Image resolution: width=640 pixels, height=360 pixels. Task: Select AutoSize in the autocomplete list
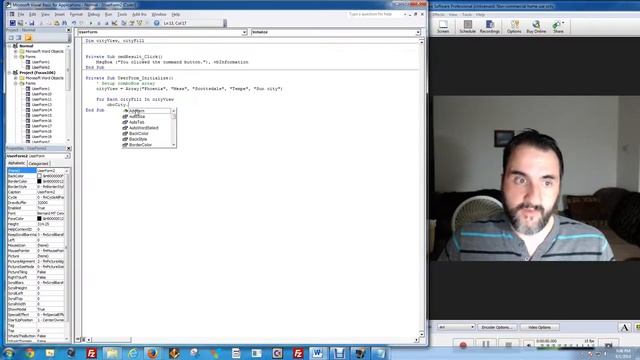[x=137, y=116]
